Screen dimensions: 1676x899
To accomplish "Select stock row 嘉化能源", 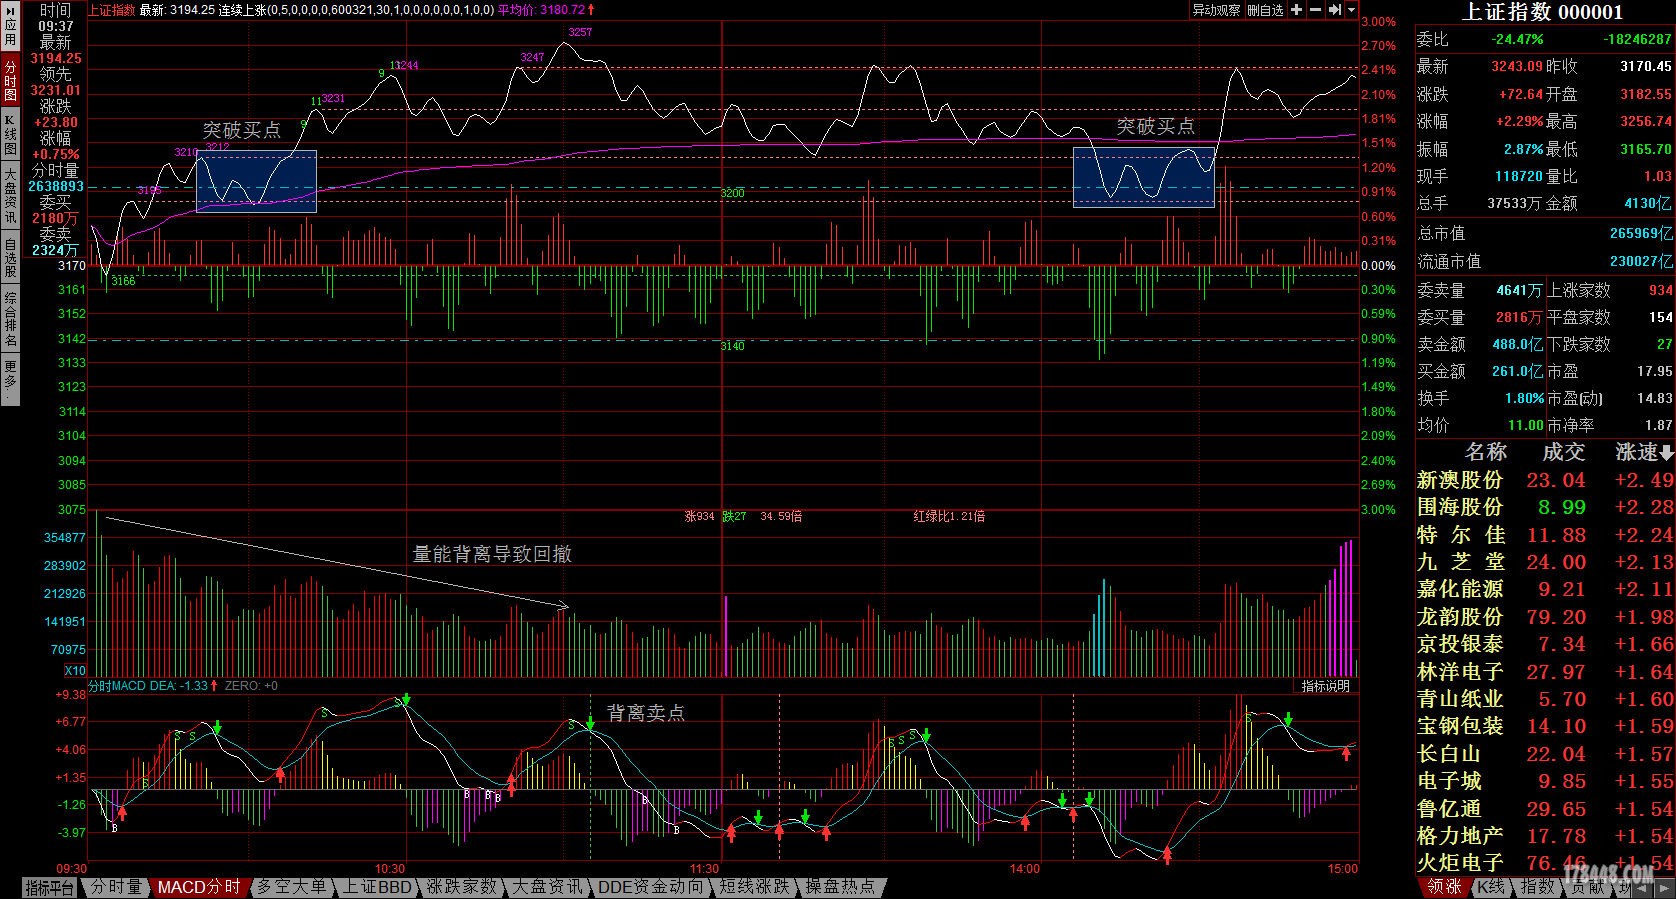I will click(x=1545, y=589).
